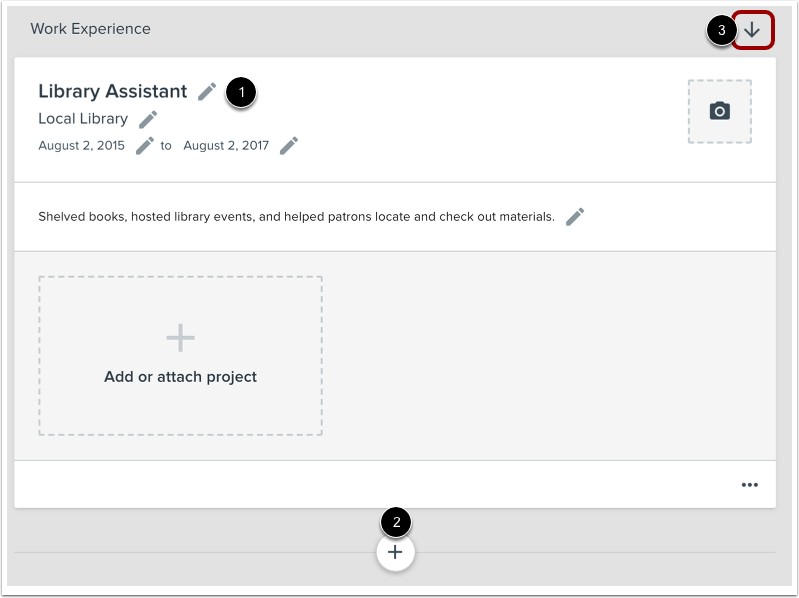Viewport: 799px width, 598px height.
Task: Move Work Experience section down with arrow
Action: (x=752, y=30)
